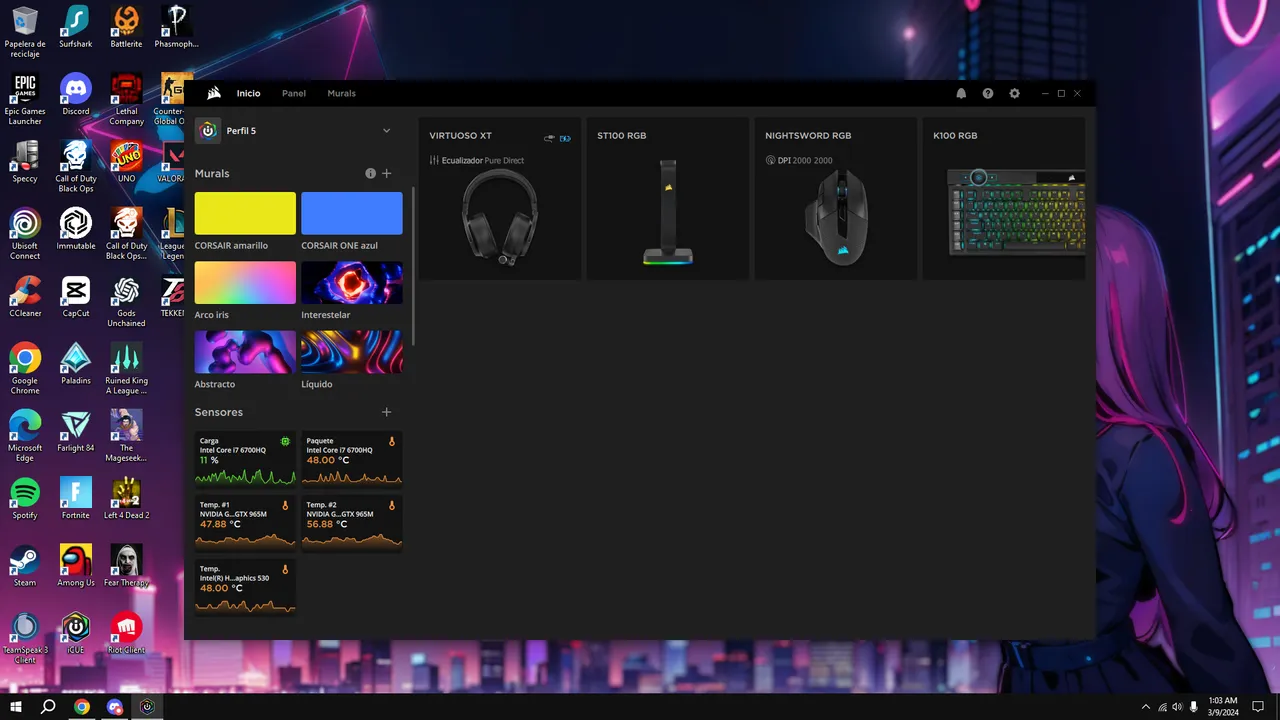Add a new mural with plus icon

coord(387,173)
